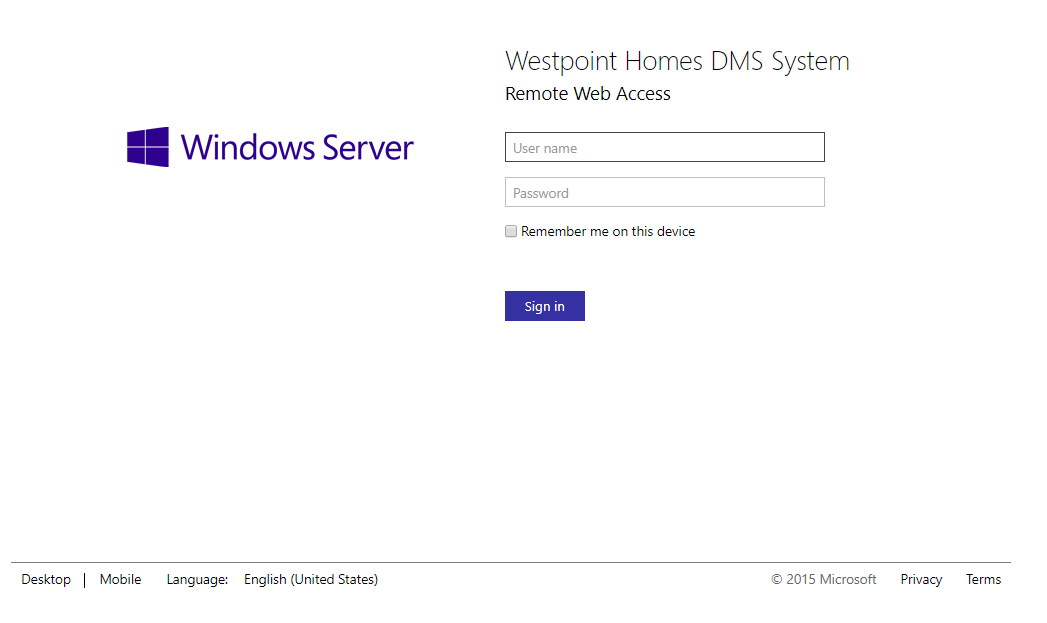The width and height of the screenshot is (1047, 623).
Task: Focus the Password field
Action: coord(664,192)
